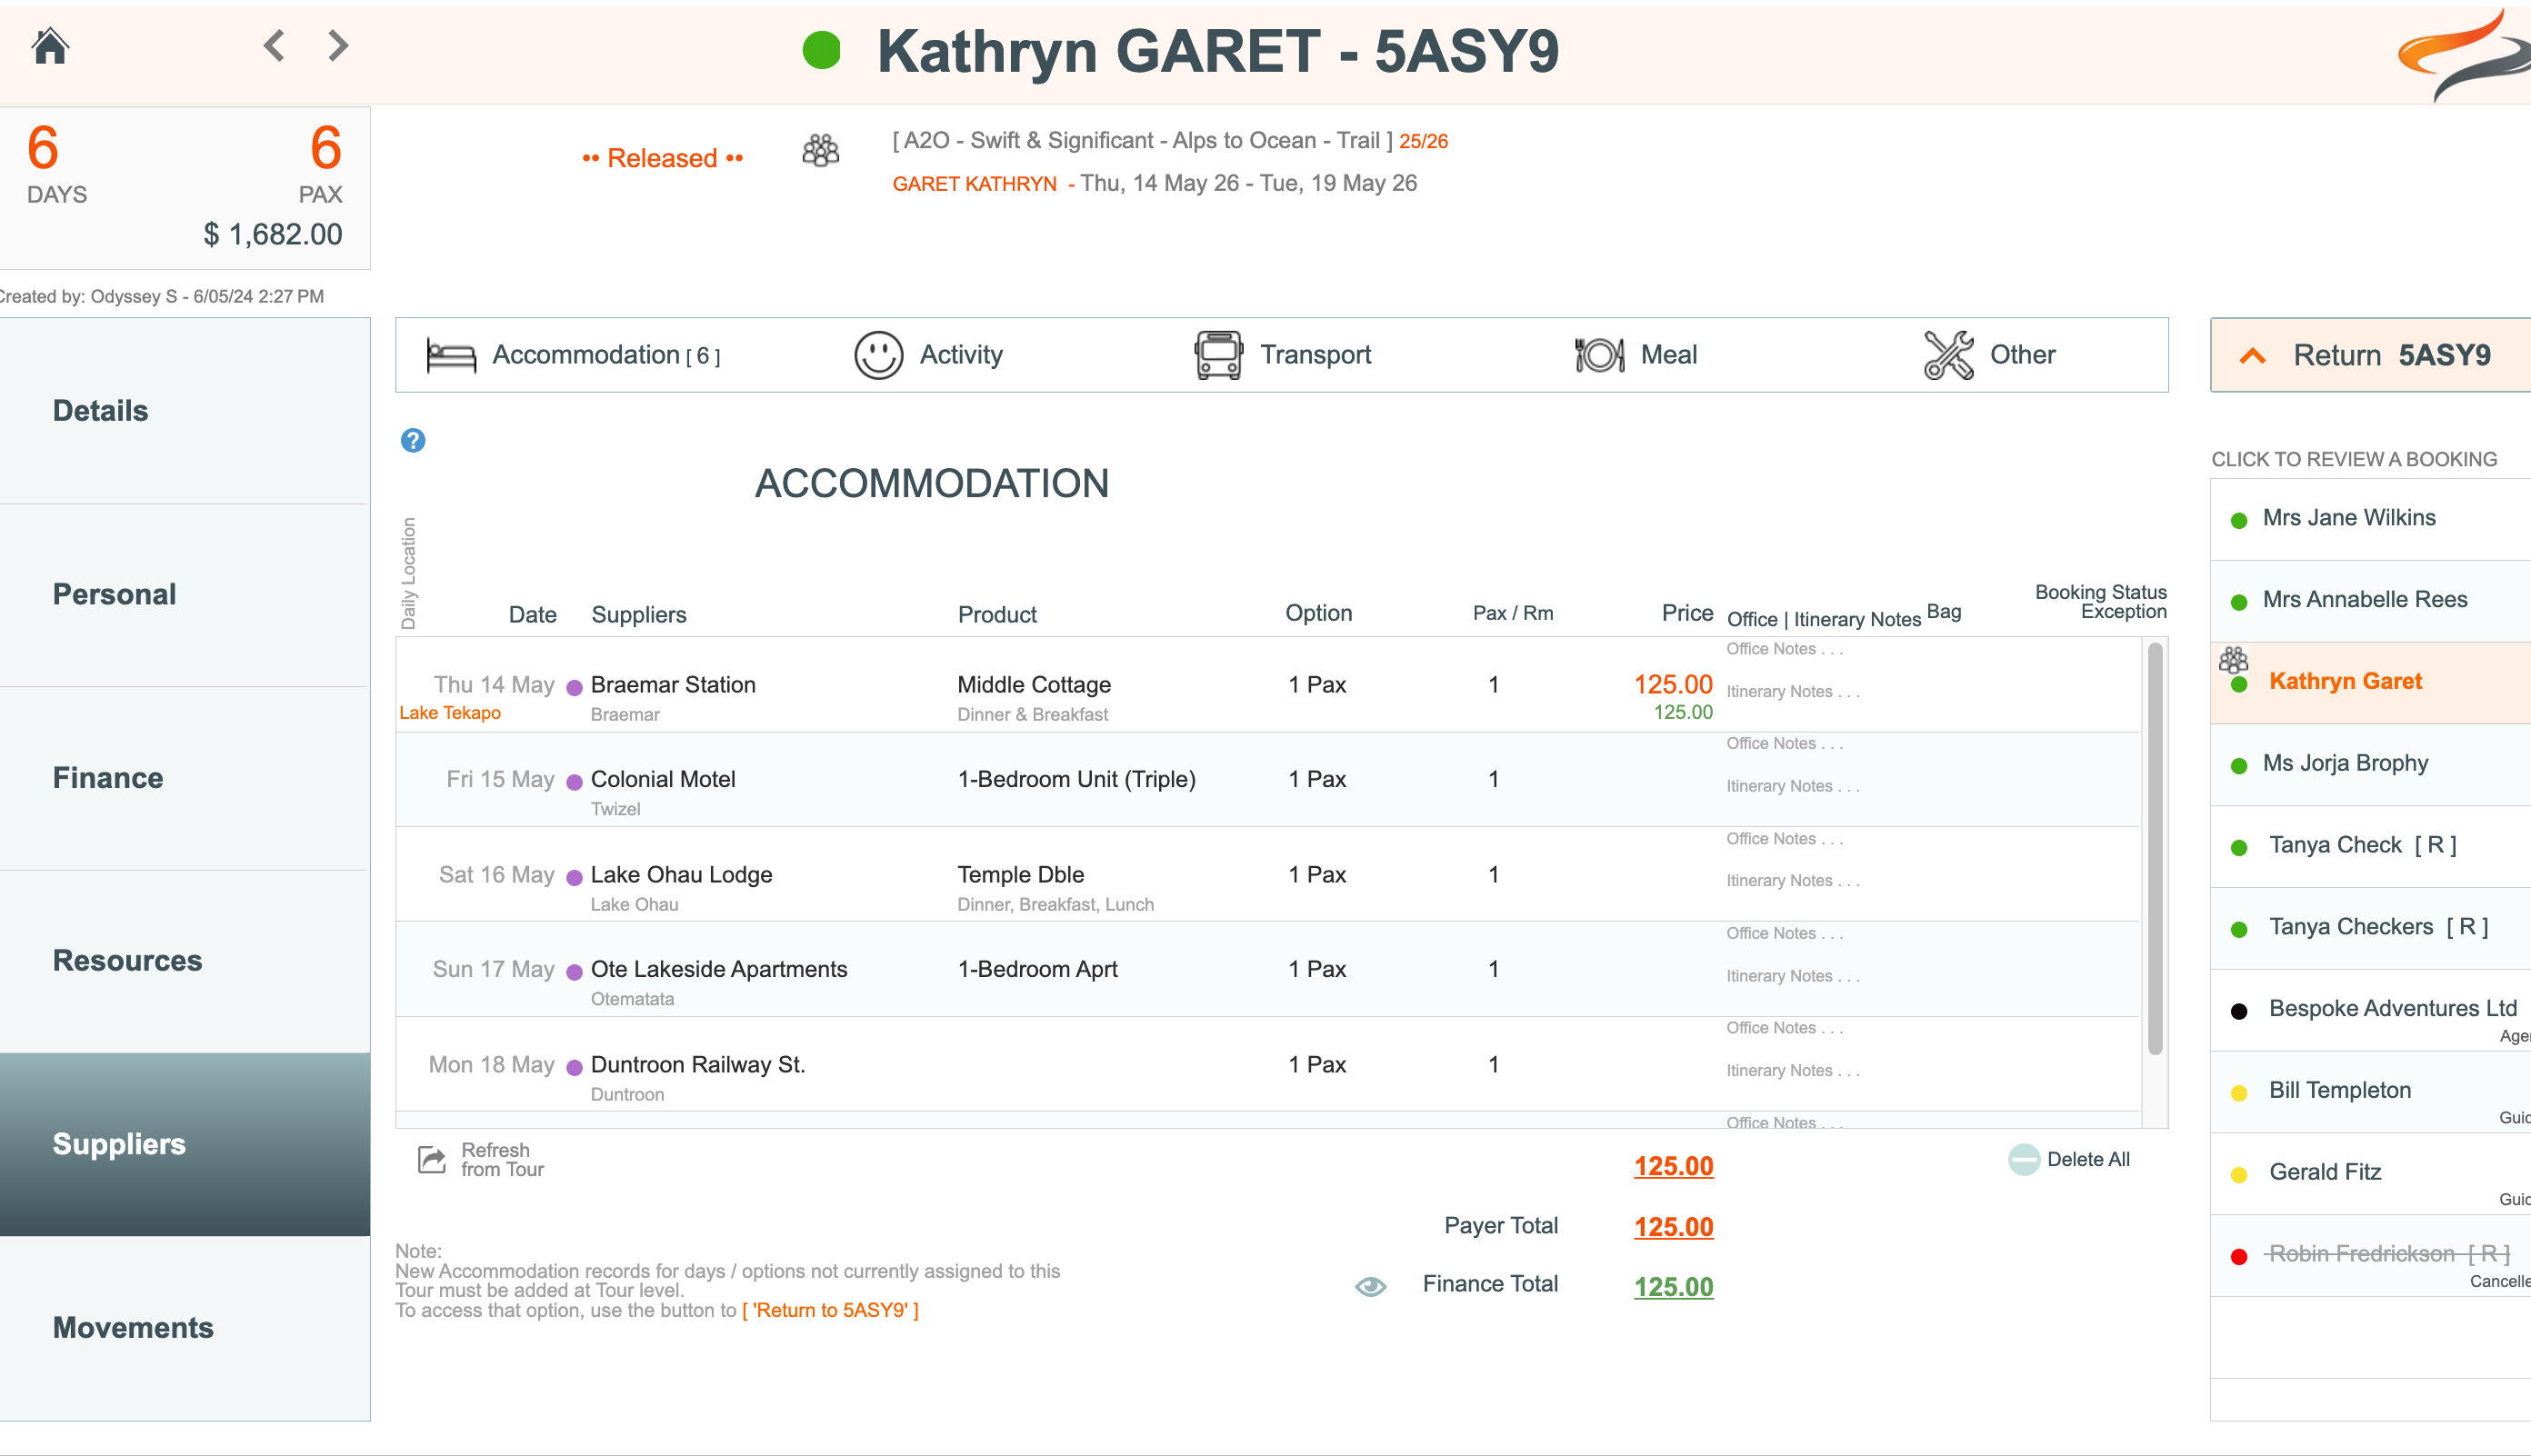Open the Transport bus icon tab
Image resolution: width=2531 pixels, height=1456 pixels.
pyautogui.click(x=1218, y=355)
